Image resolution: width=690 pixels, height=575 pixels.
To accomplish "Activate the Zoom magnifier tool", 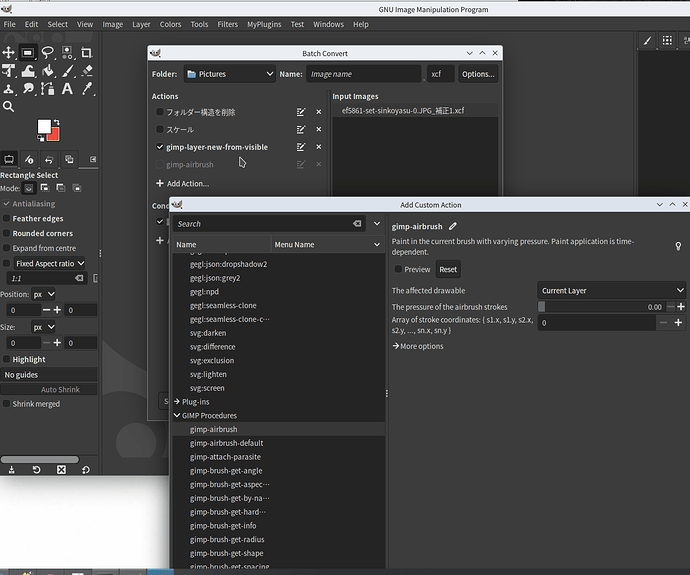I will (8, 106).
